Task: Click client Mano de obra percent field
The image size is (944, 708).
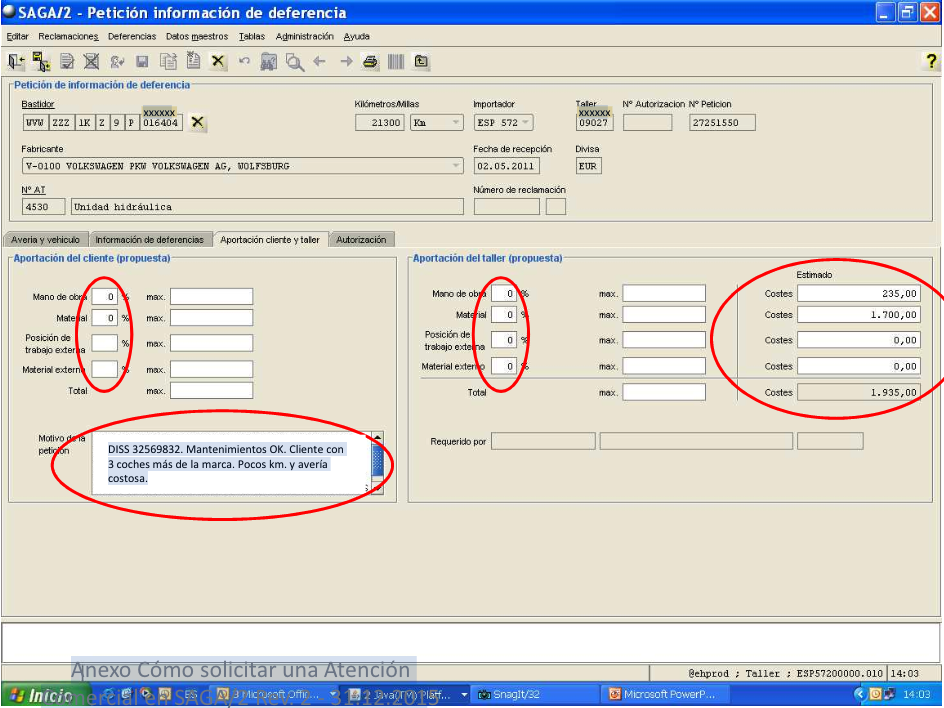Action: pyautogui.click(x=104, y=296)
